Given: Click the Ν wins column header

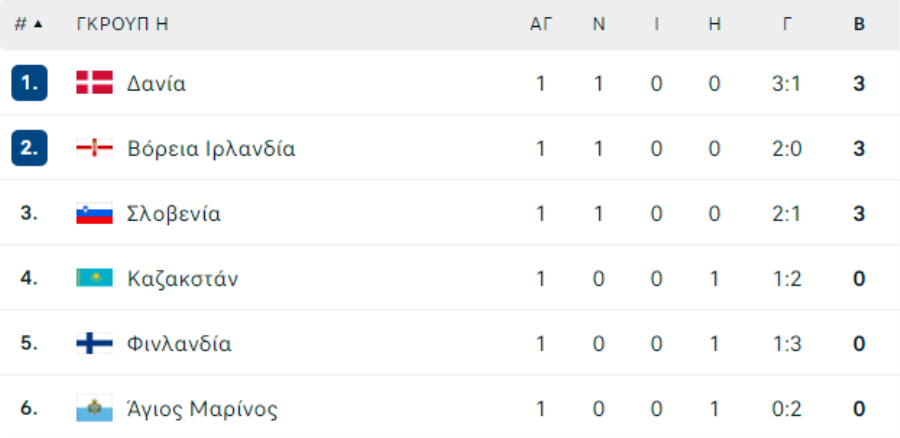Looking at the screenshot, I should tap(599, 24).
